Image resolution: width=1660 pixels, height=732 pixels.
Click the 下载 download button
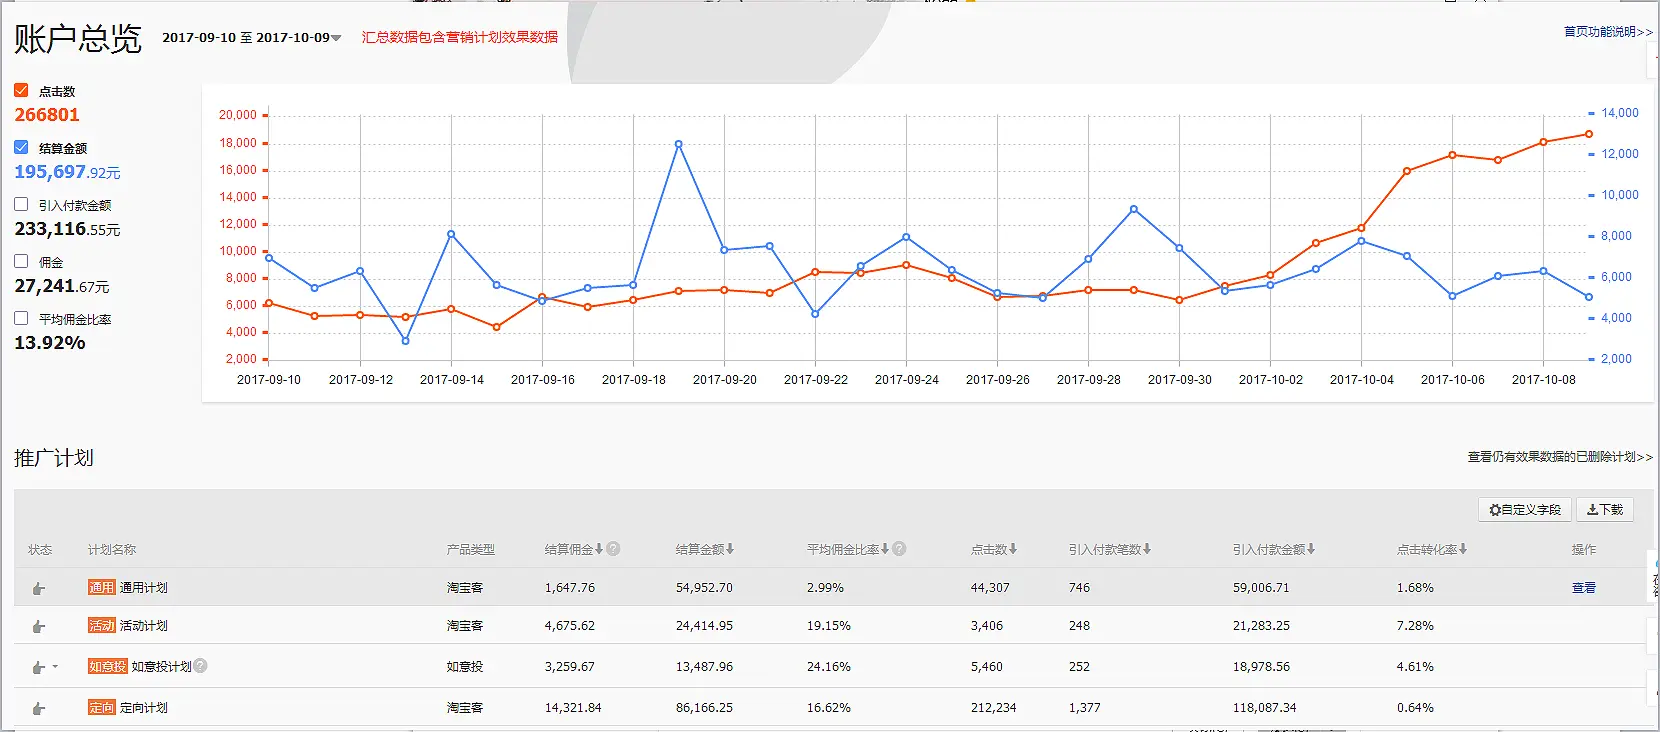pyautogui.click(x=1604, y=510)
